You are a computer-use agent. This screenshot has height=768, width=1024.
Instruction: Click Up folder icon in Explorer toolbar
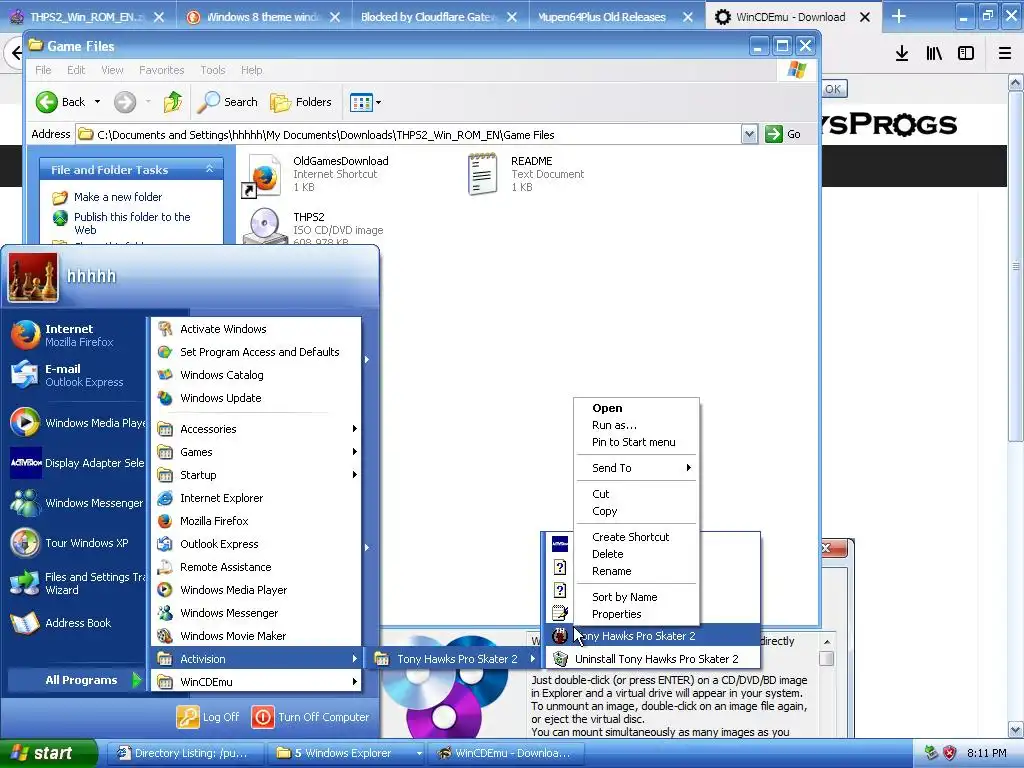point(172,102)
